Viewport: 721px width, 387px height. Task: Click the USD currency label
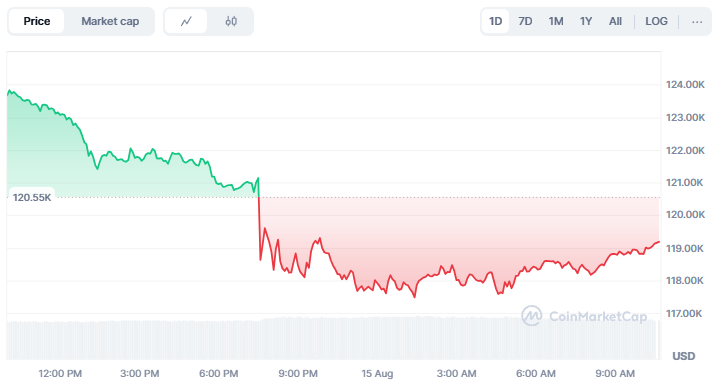684,356
